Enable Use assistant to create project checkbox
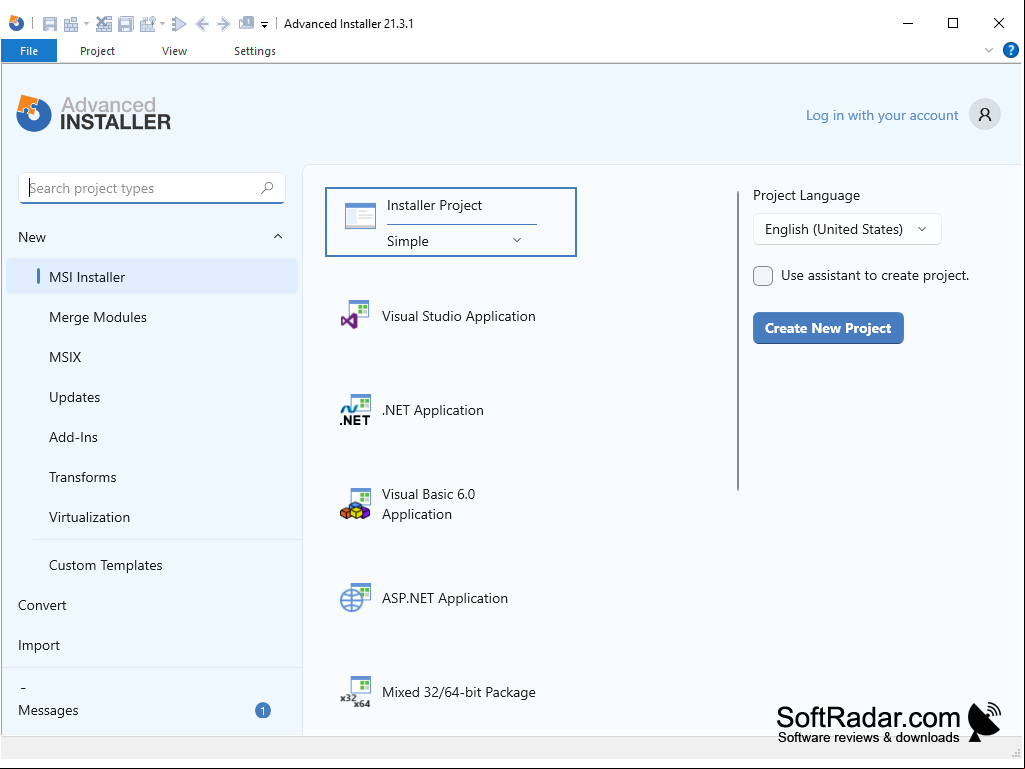The width and height of the screenshot is (1025, 769). 763,276
